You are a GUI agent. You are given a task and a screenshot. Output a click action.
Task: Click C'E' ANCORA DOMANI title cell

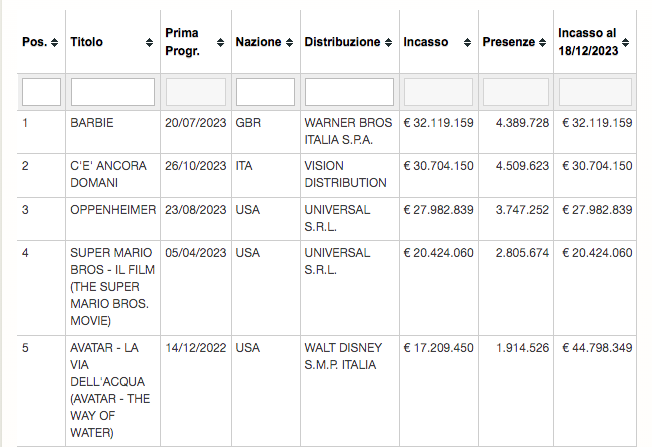click(x=108, y=175)
